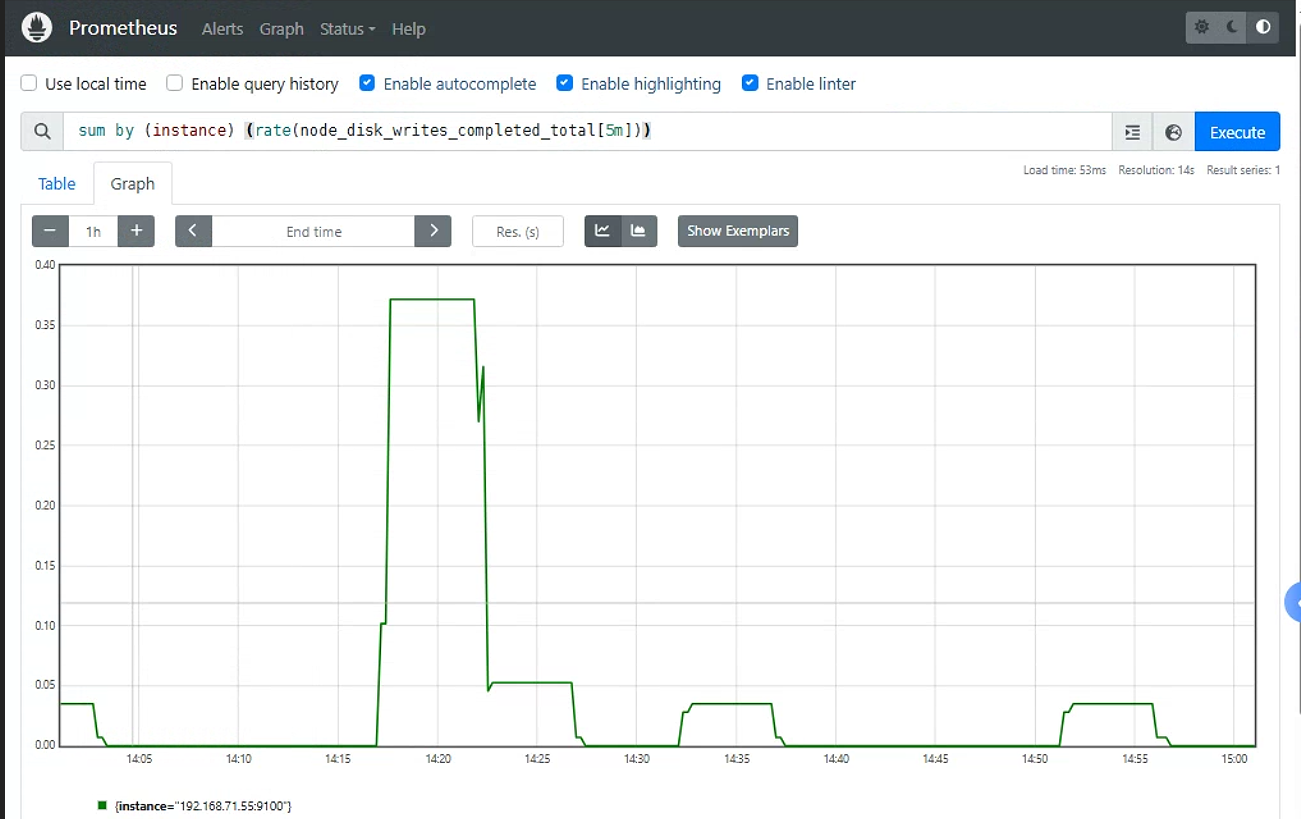Screen dimensions: 1301x819
Task: Click the 'Resolution: 14s' text
Action: point(1156,170)
